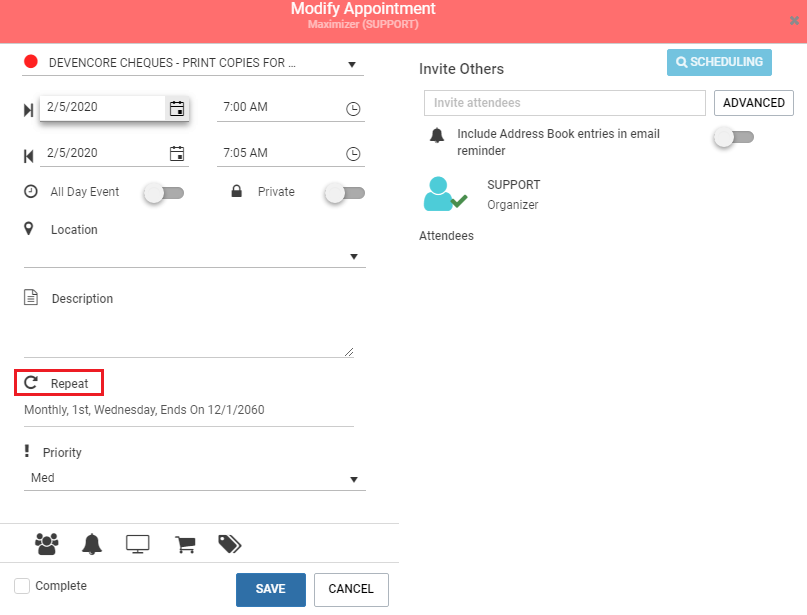807x615 pixels.
Task: Click the Description document icon
Action: coord(31,297)
